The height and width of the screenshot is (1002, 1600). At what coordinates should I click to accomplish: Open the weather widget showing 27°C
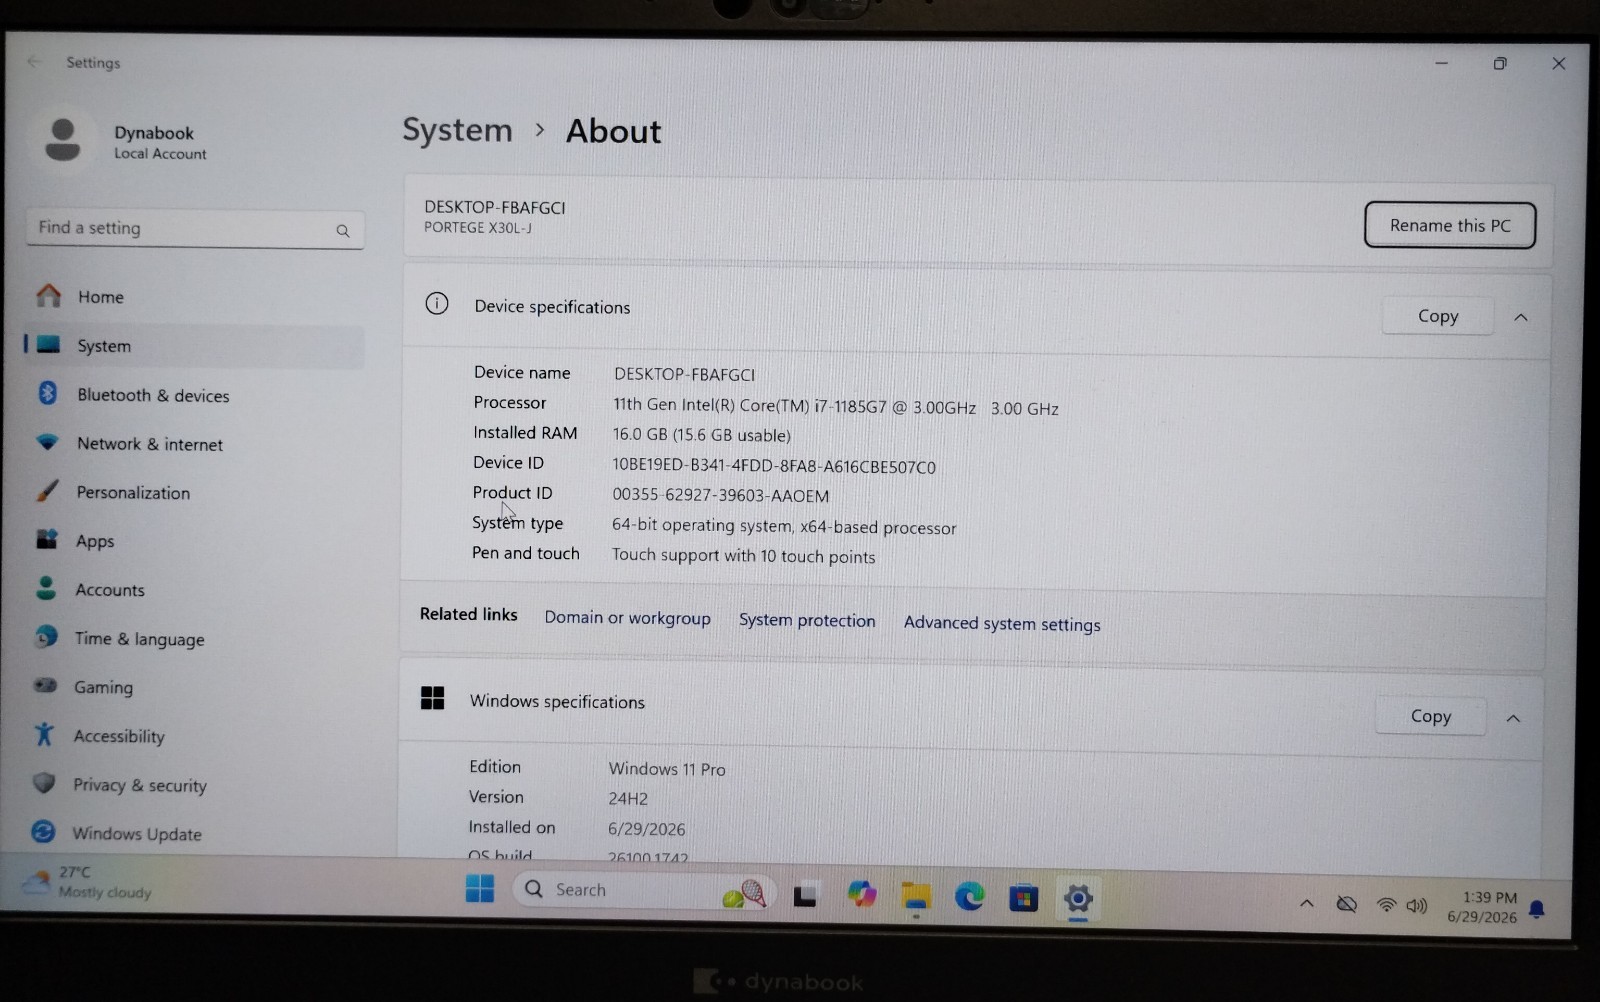[90, 882]
